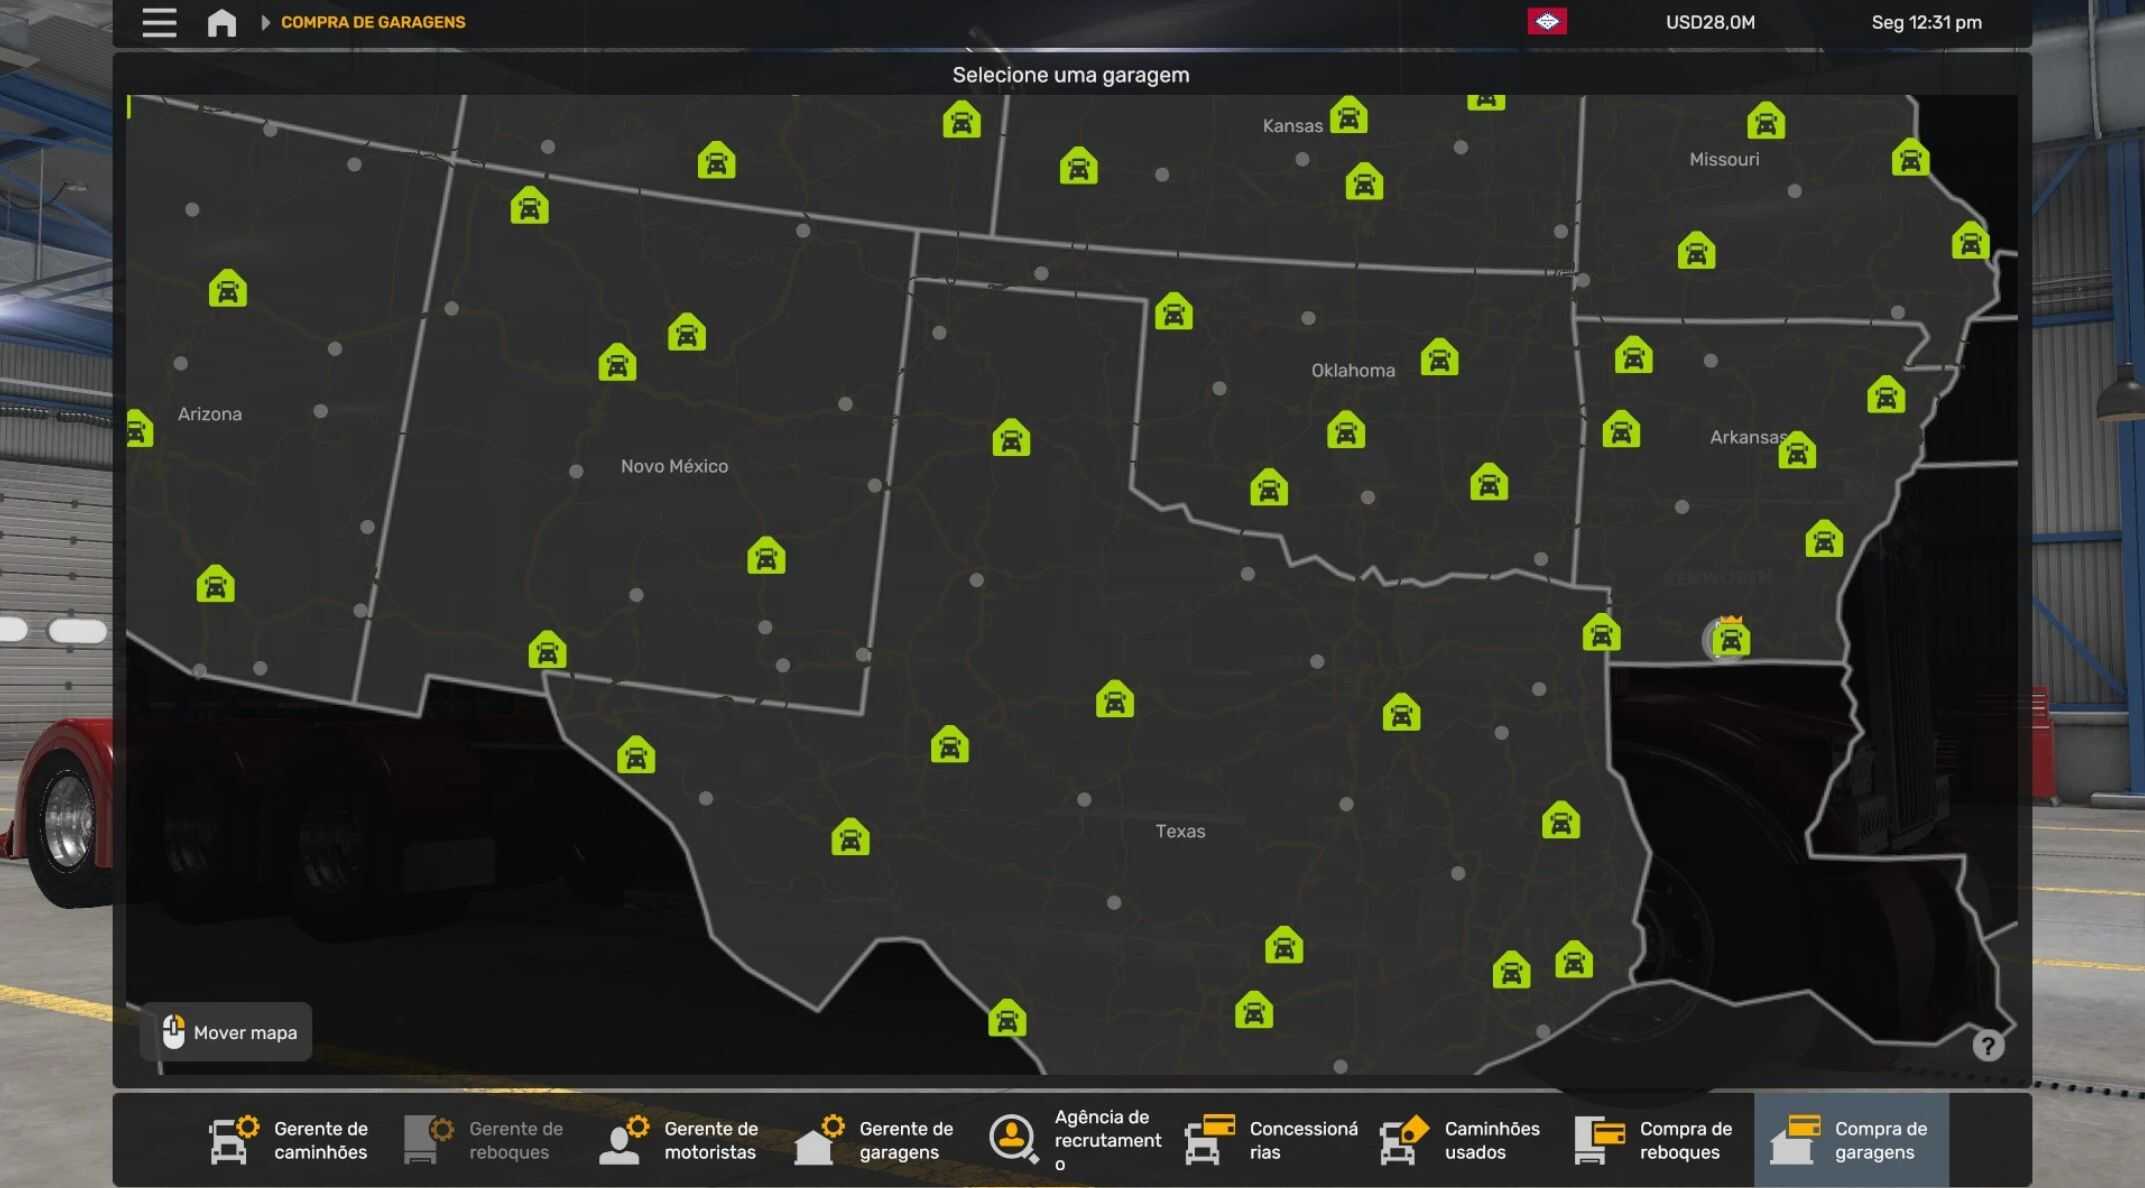Click the breadcrumb arrow before Compra de Garagens
2145x1188 pixels.
(265, 22)
